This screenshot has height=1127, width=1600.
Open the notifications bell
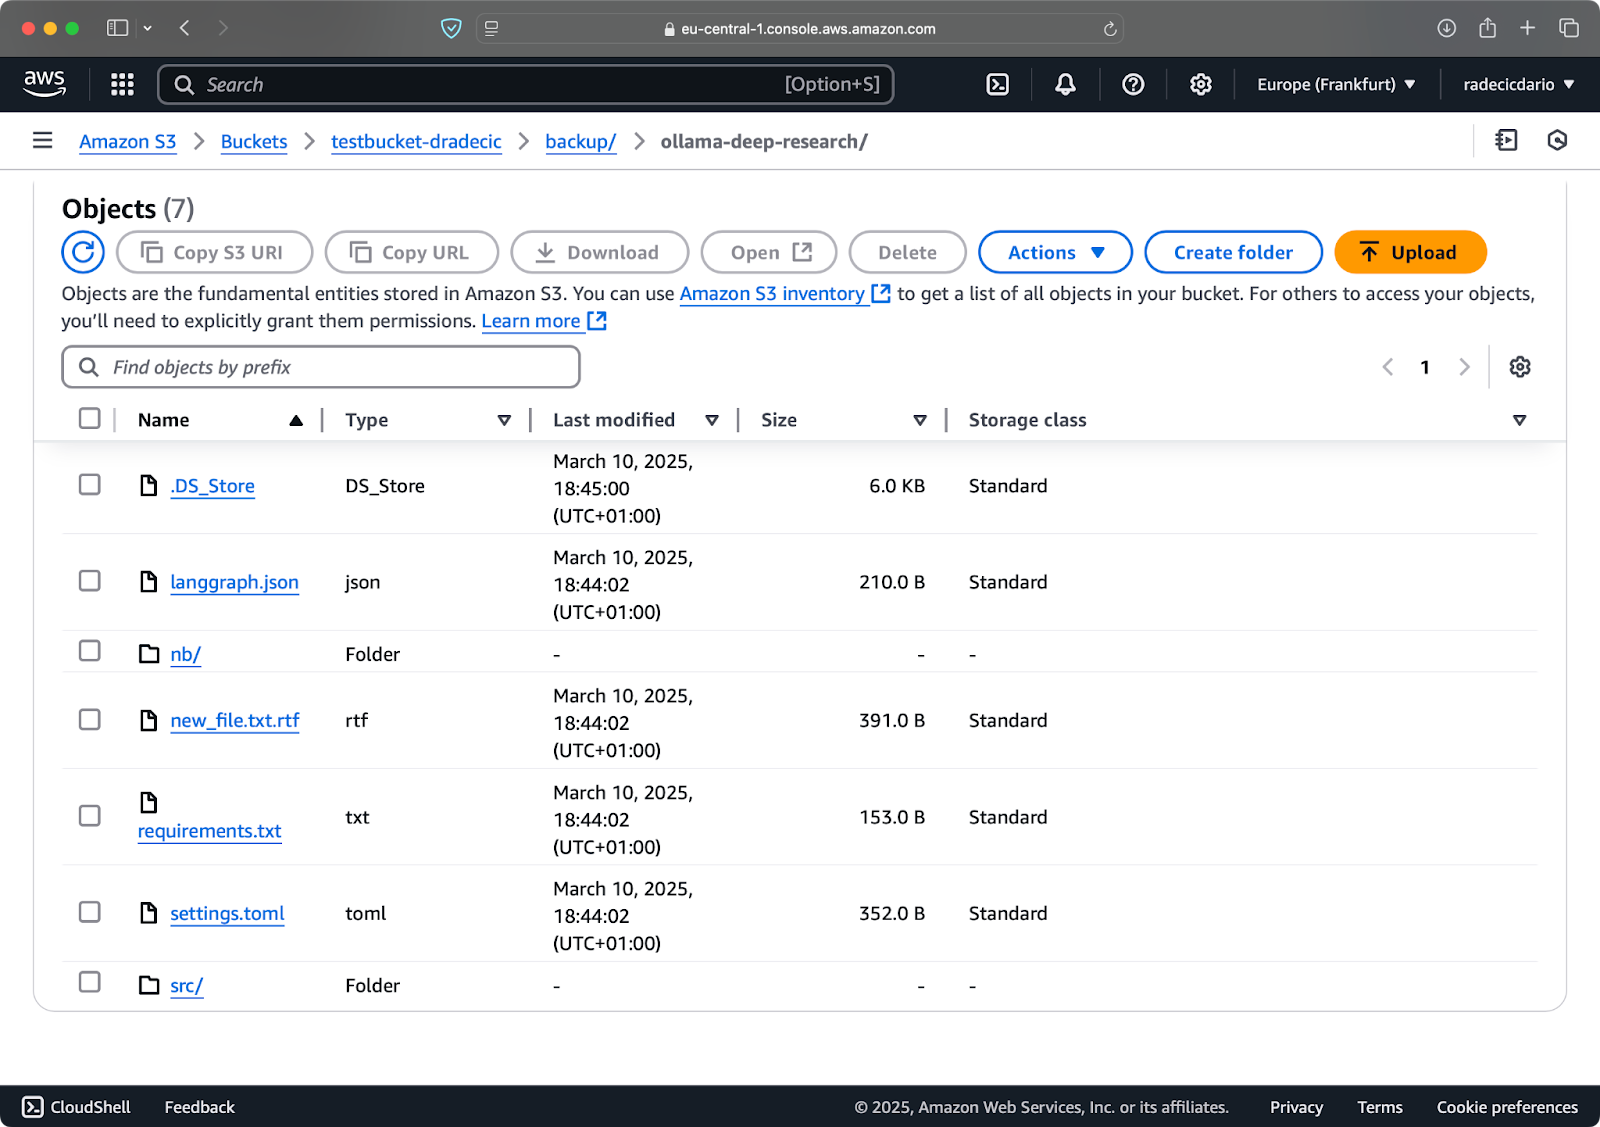[1065, 85]
